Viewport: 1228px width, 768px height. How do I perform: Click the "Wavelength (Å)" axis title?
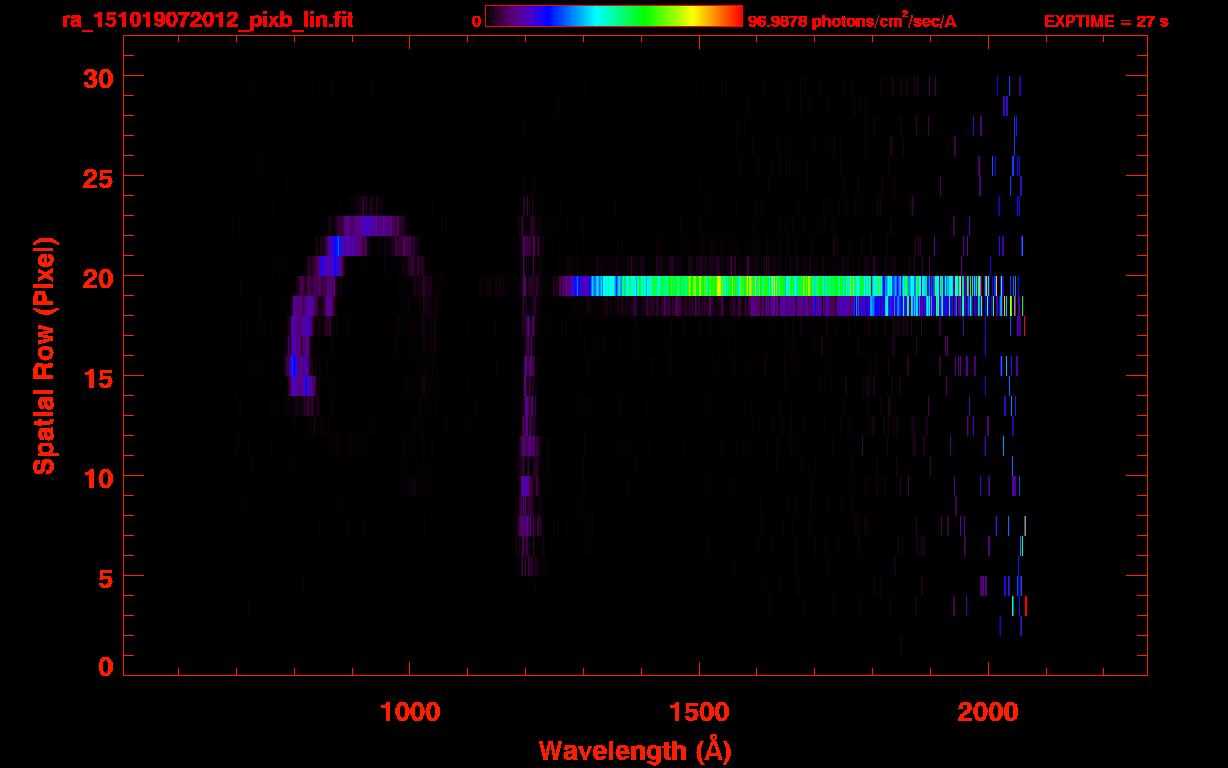(x=637, y=751)
